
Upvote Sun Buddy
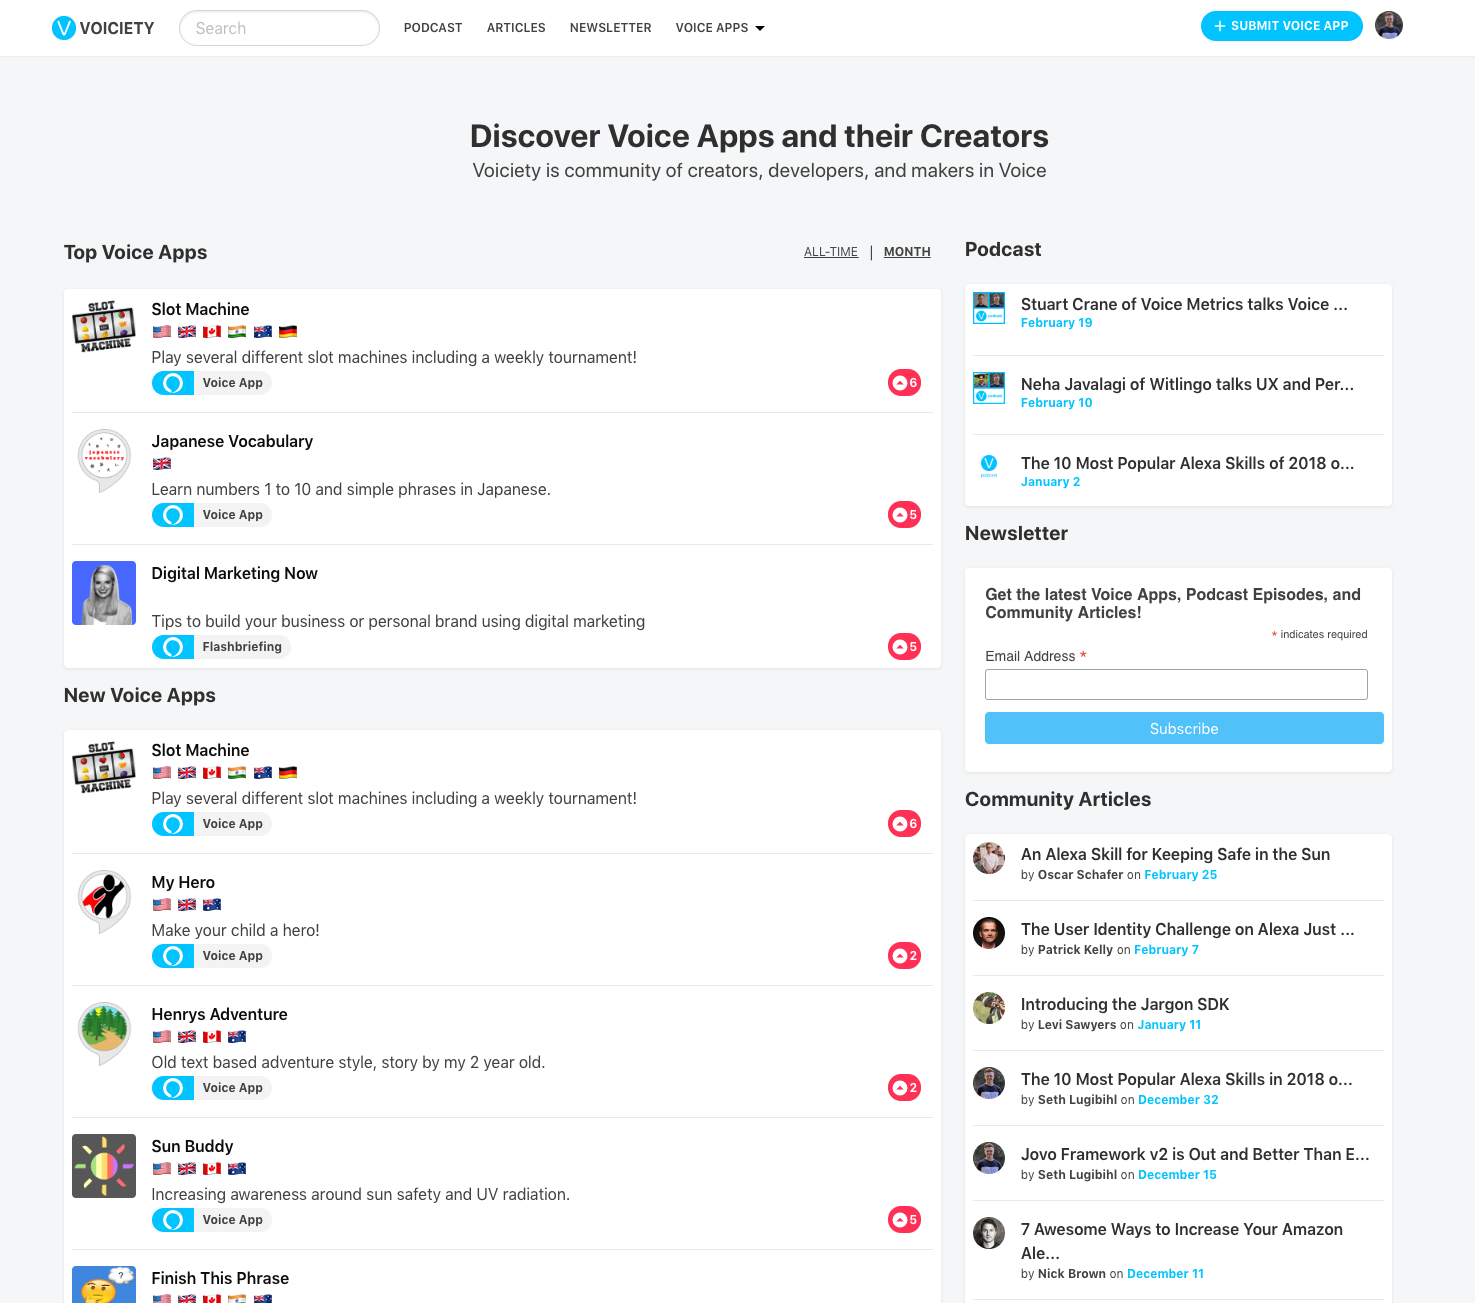[904, 1220]
